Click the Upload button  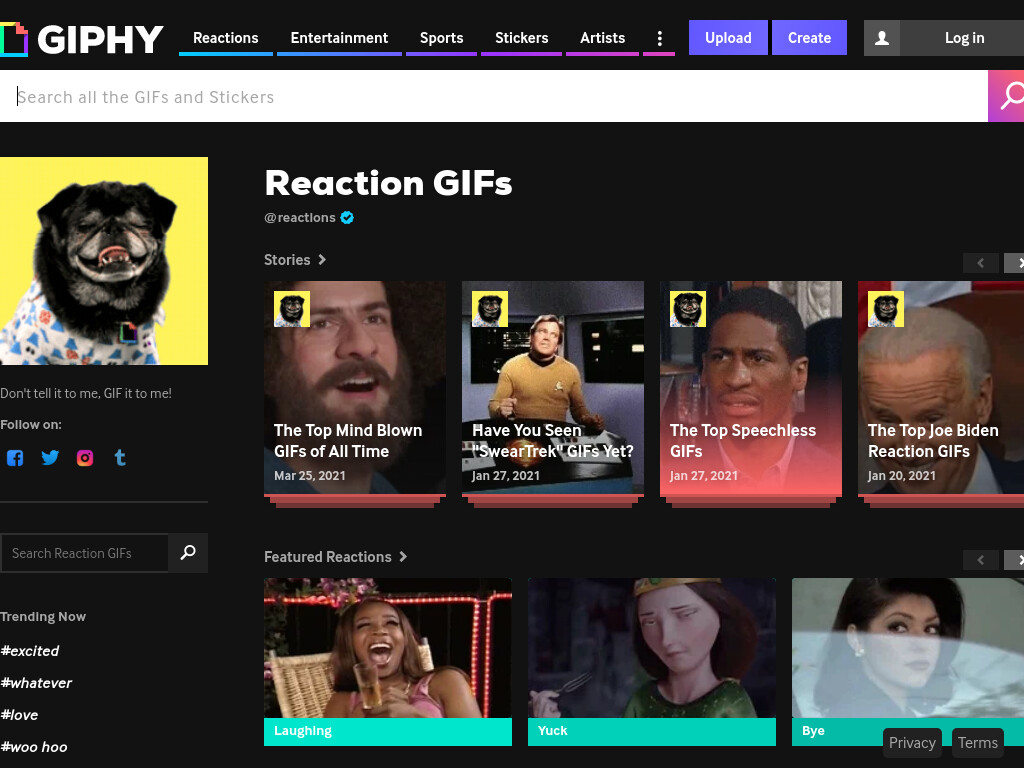tap(728, 38)
